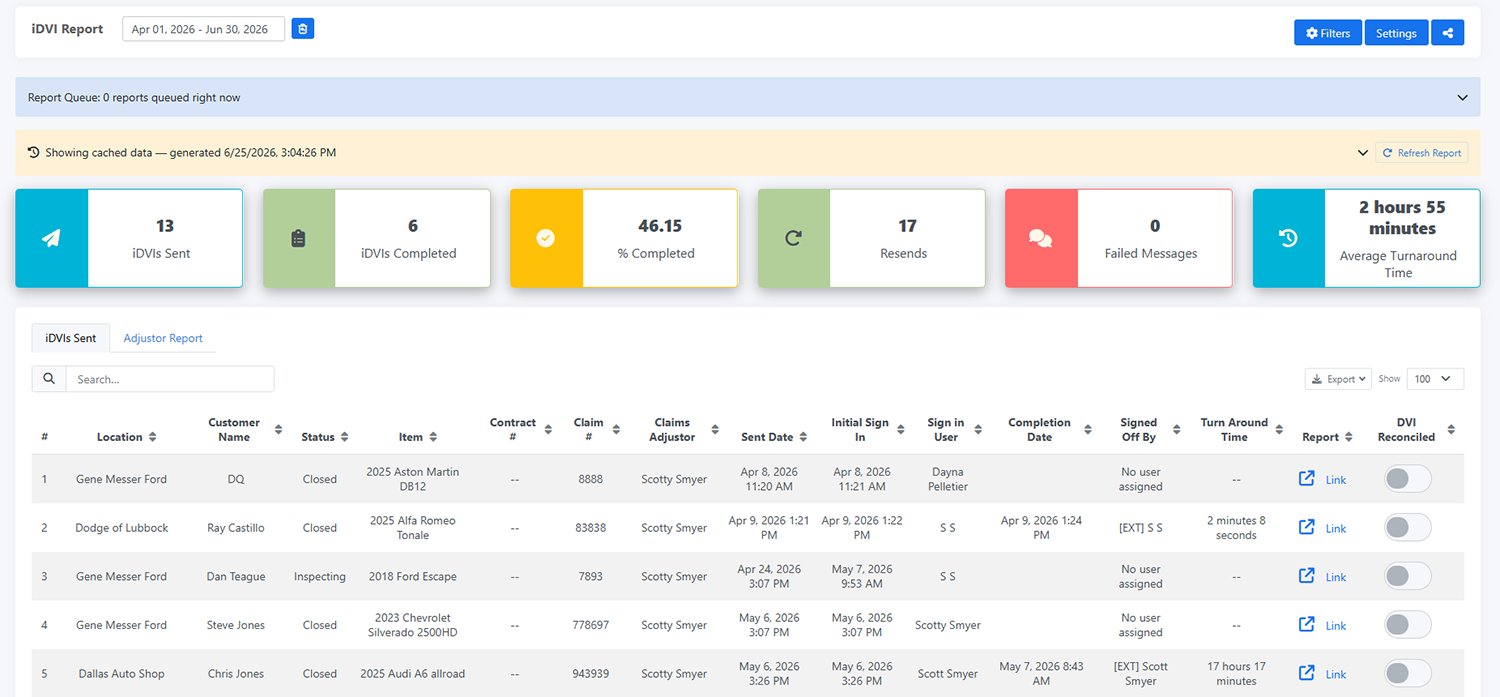Click the clock Average Turnaround Time icon
Screen dimensions: 1500x697
pos(1289,239)
